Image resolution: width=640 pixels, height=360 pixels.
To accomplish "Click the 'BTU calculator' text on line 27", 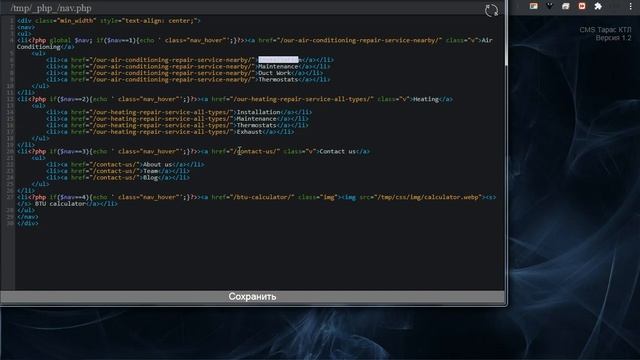I will point(60,204).
